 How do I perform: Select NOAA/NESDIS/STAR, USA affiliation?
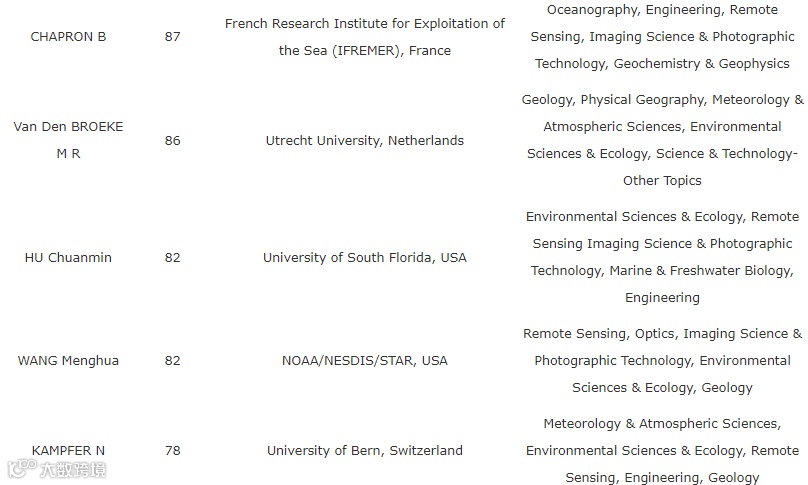[365, 360]
